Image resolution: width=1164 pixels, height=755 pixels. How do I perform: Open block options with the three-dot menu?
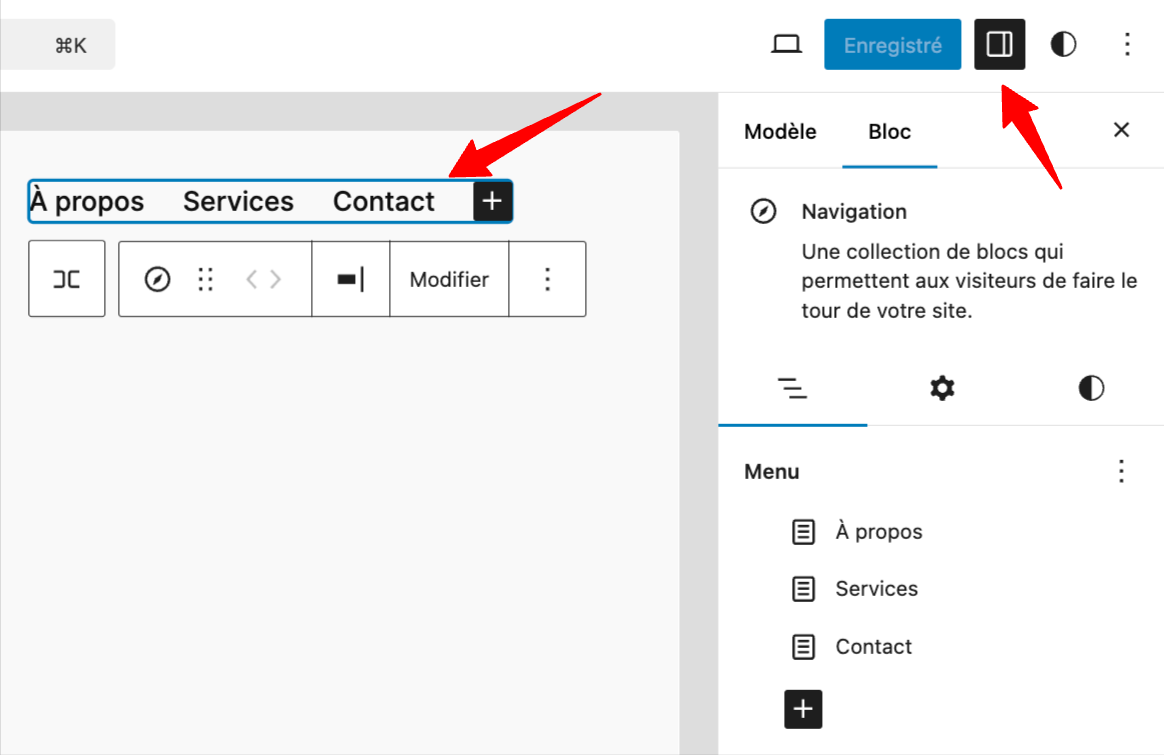(547, 279)
